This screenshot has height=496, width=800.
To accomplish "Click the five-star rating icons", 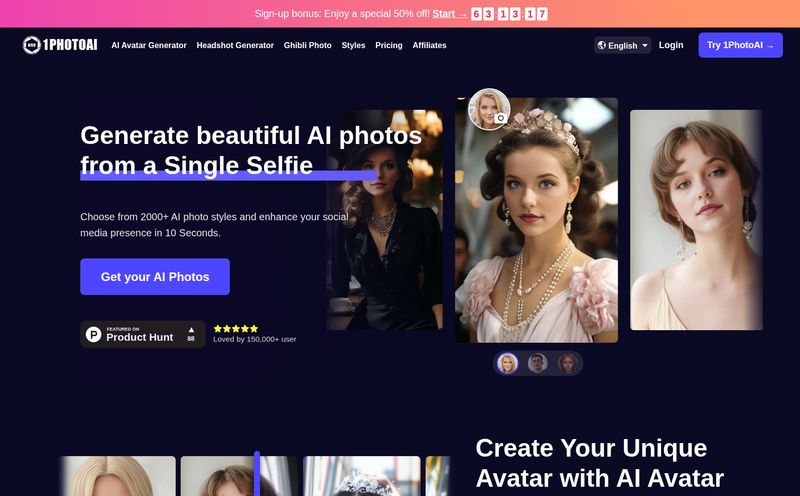I will click(x=235, y=328).
